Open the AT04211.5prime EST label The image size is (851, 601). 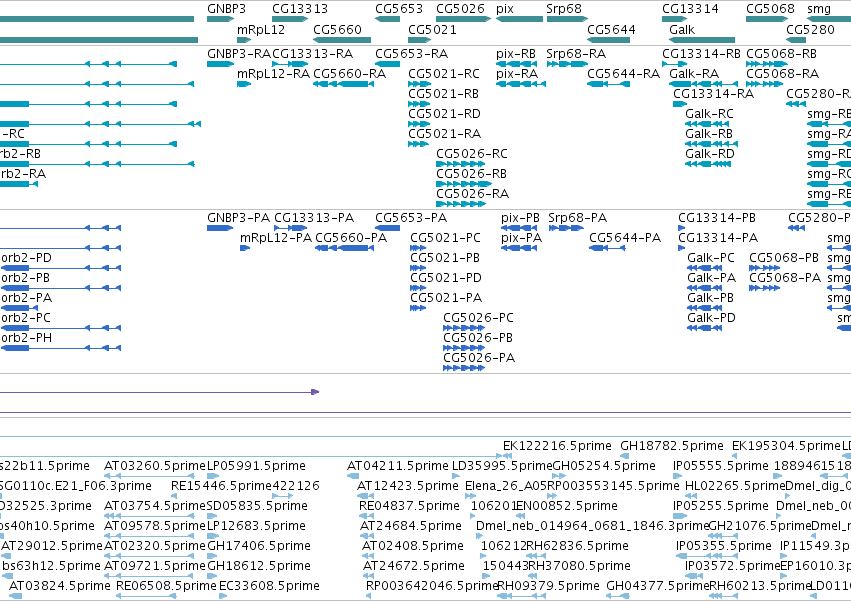[x=398, y=466]
